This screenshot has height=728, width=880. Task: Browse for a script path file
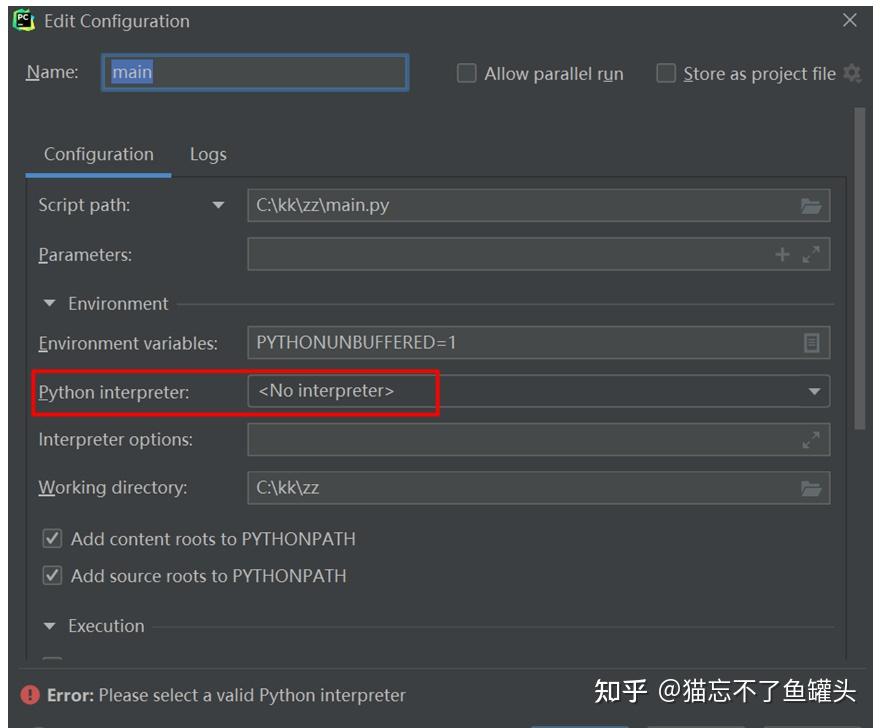[x=813, y=205]
